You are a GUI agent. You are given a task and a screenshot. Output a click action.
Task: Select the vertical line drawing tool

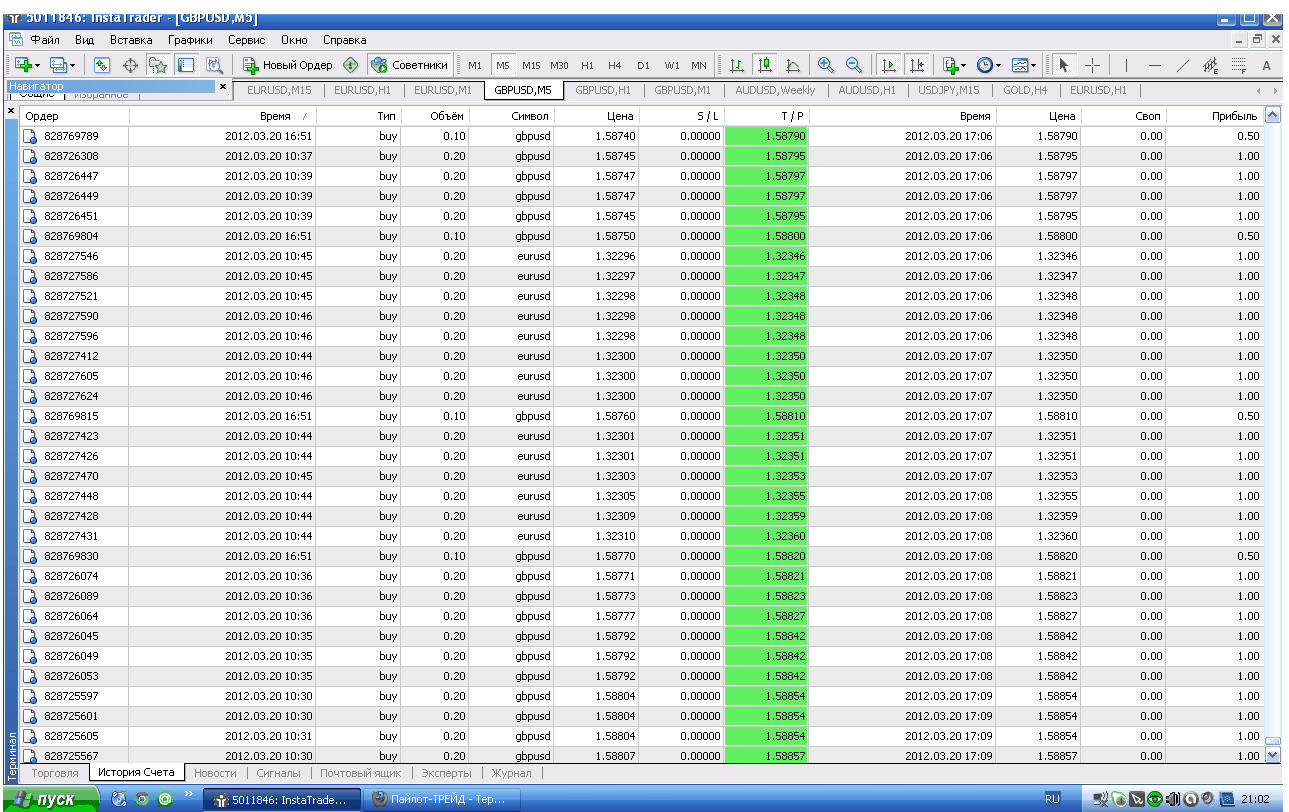(1127, 65)
